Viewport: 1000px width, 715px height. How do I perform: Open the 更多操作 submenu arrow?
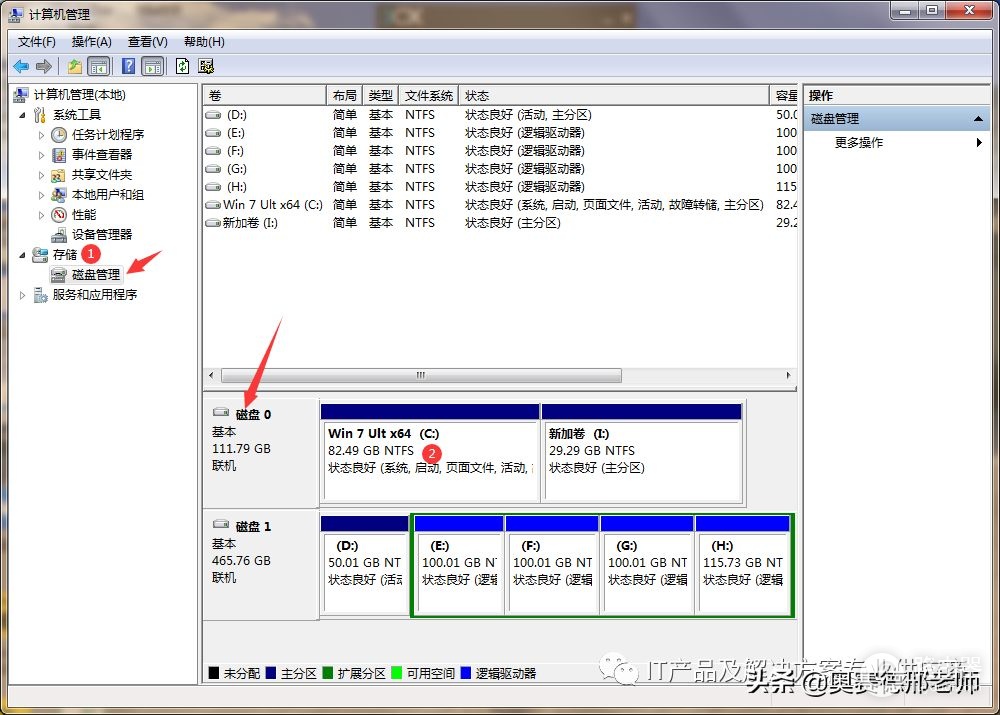pos(979,143)
